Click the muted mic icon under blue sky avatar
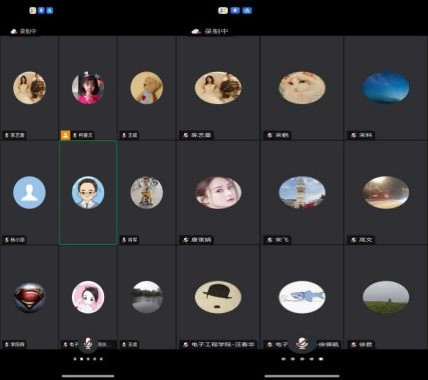 pos(354,135)
